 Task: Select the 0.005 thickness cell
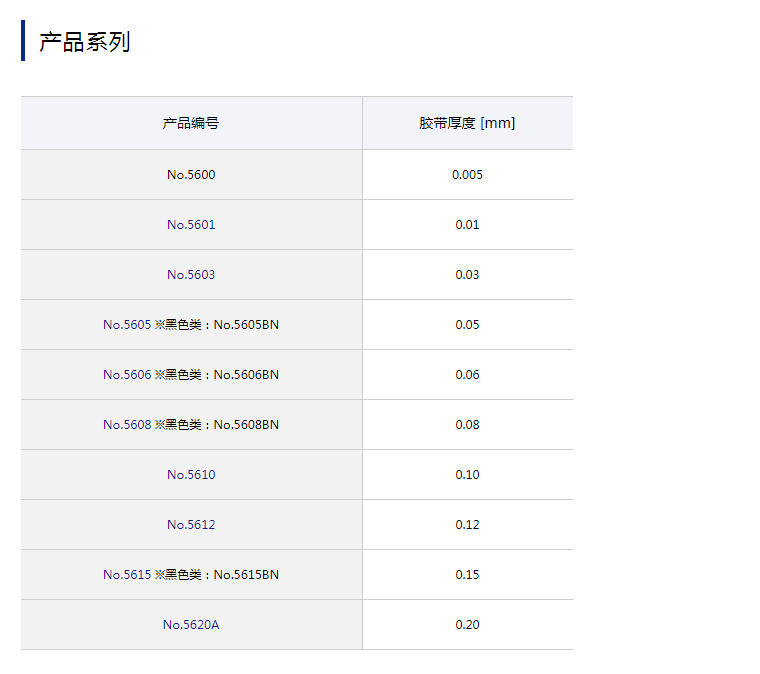pos(467,175)
